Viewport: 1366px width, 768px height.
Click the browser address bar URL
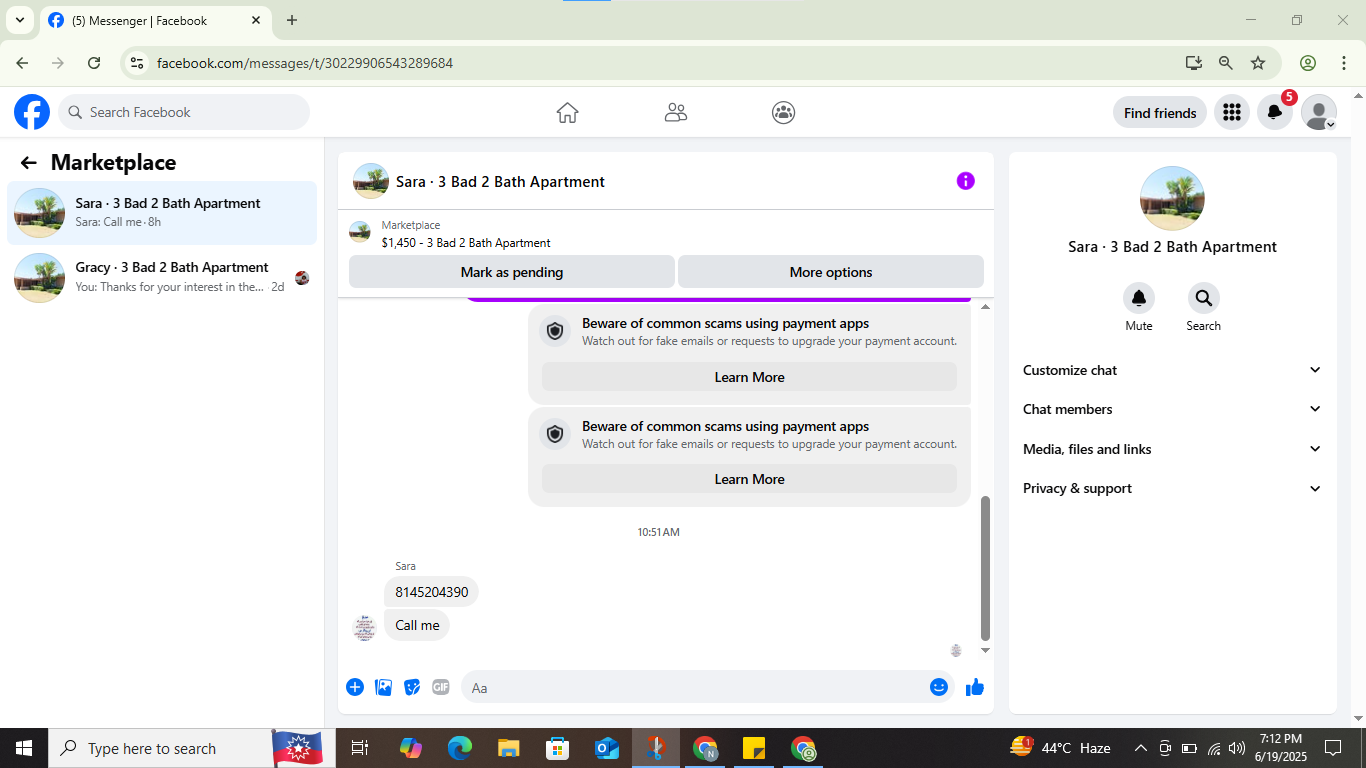pyautogui.click(x=305, y=63)
